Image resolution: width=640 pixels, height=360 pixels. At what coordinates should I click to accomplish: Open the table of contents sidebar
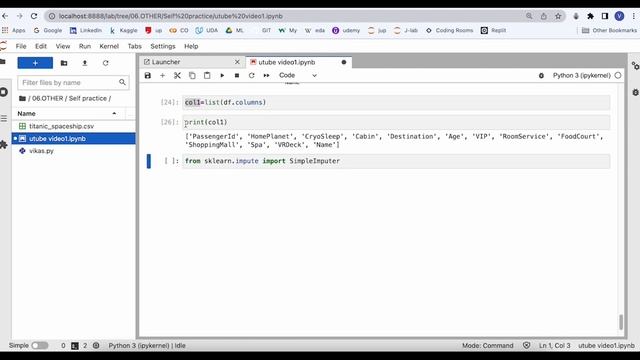[4, 118]
